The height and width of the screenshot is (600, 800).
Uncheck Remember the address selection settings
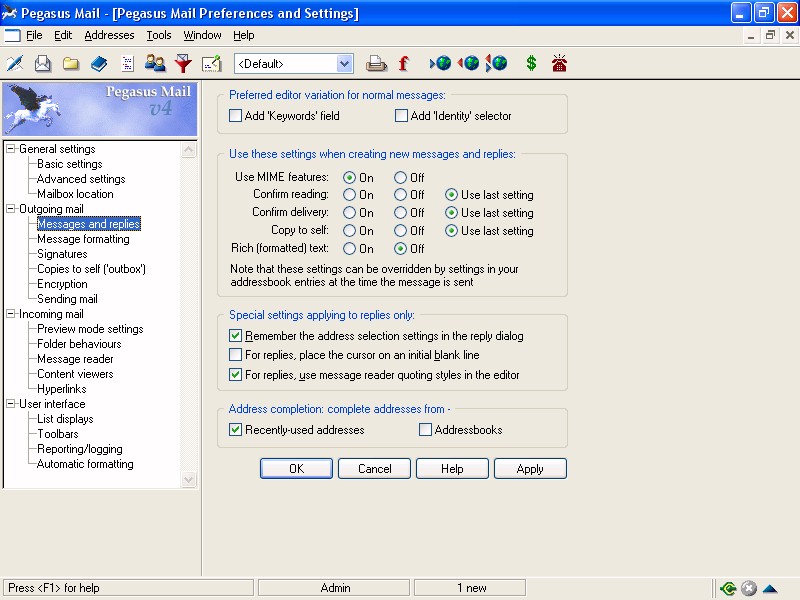pyautogui.click(x=235, y=336)
